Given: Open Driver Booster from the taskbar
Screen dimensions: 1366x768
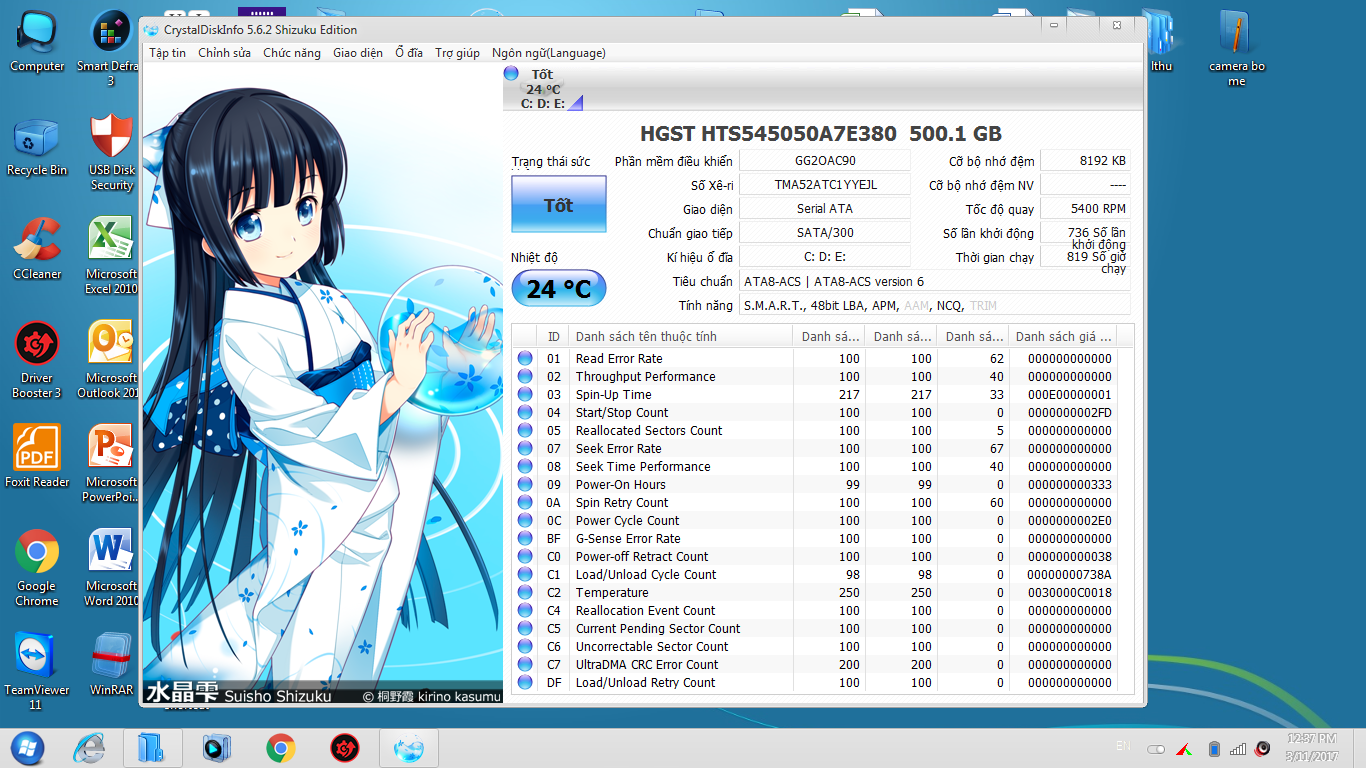Looking at the screenshot, I should click(x=344, y=747).
